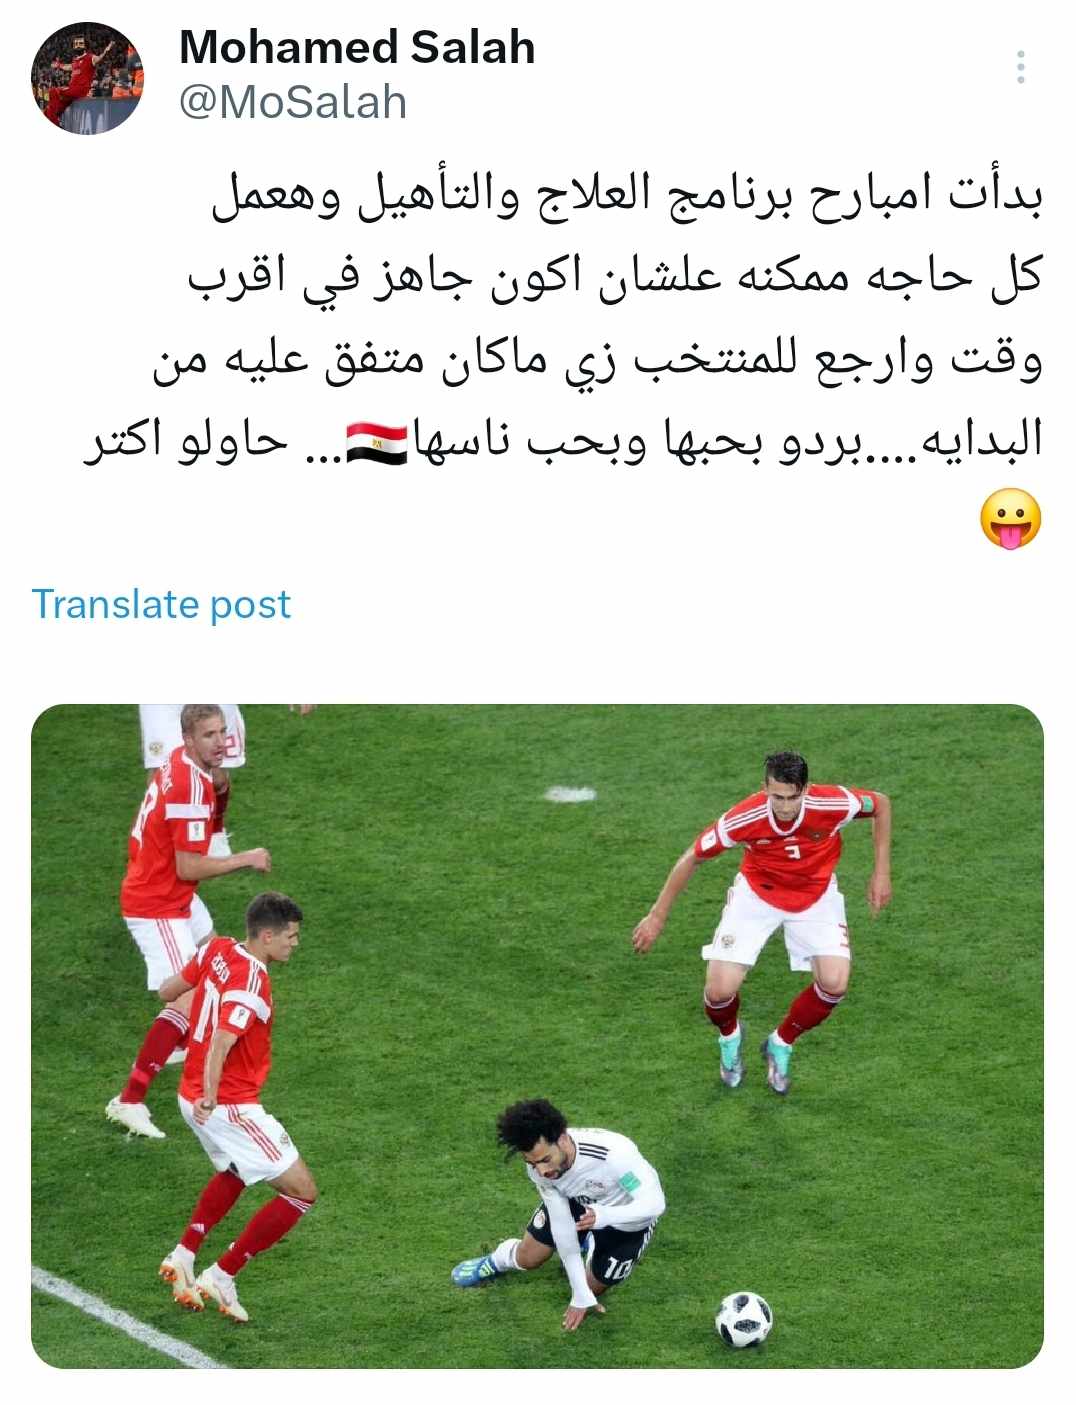This screenshot has width=1076, height=1405.
Task: Select the third line starting with وقت وارجع
Action: pos(598,359)
